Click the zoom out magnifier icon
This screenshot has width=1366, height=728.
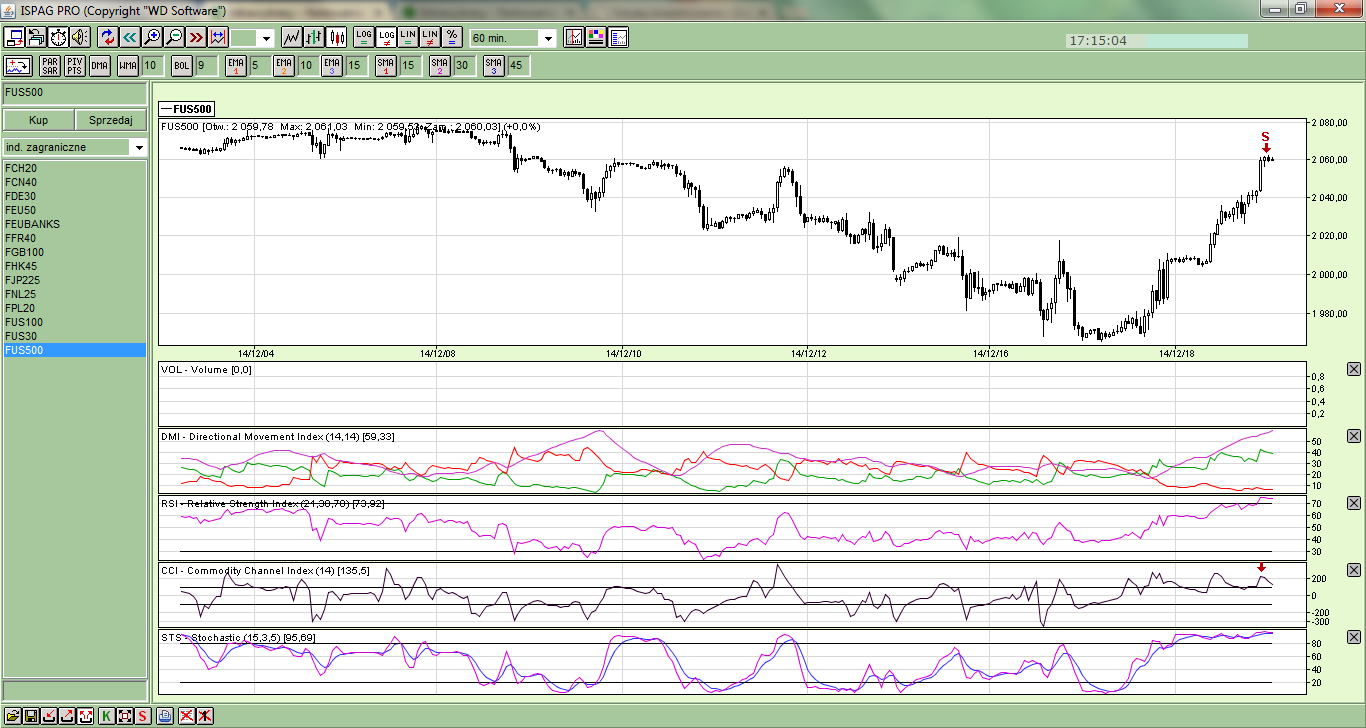click(x=174, y=38)
